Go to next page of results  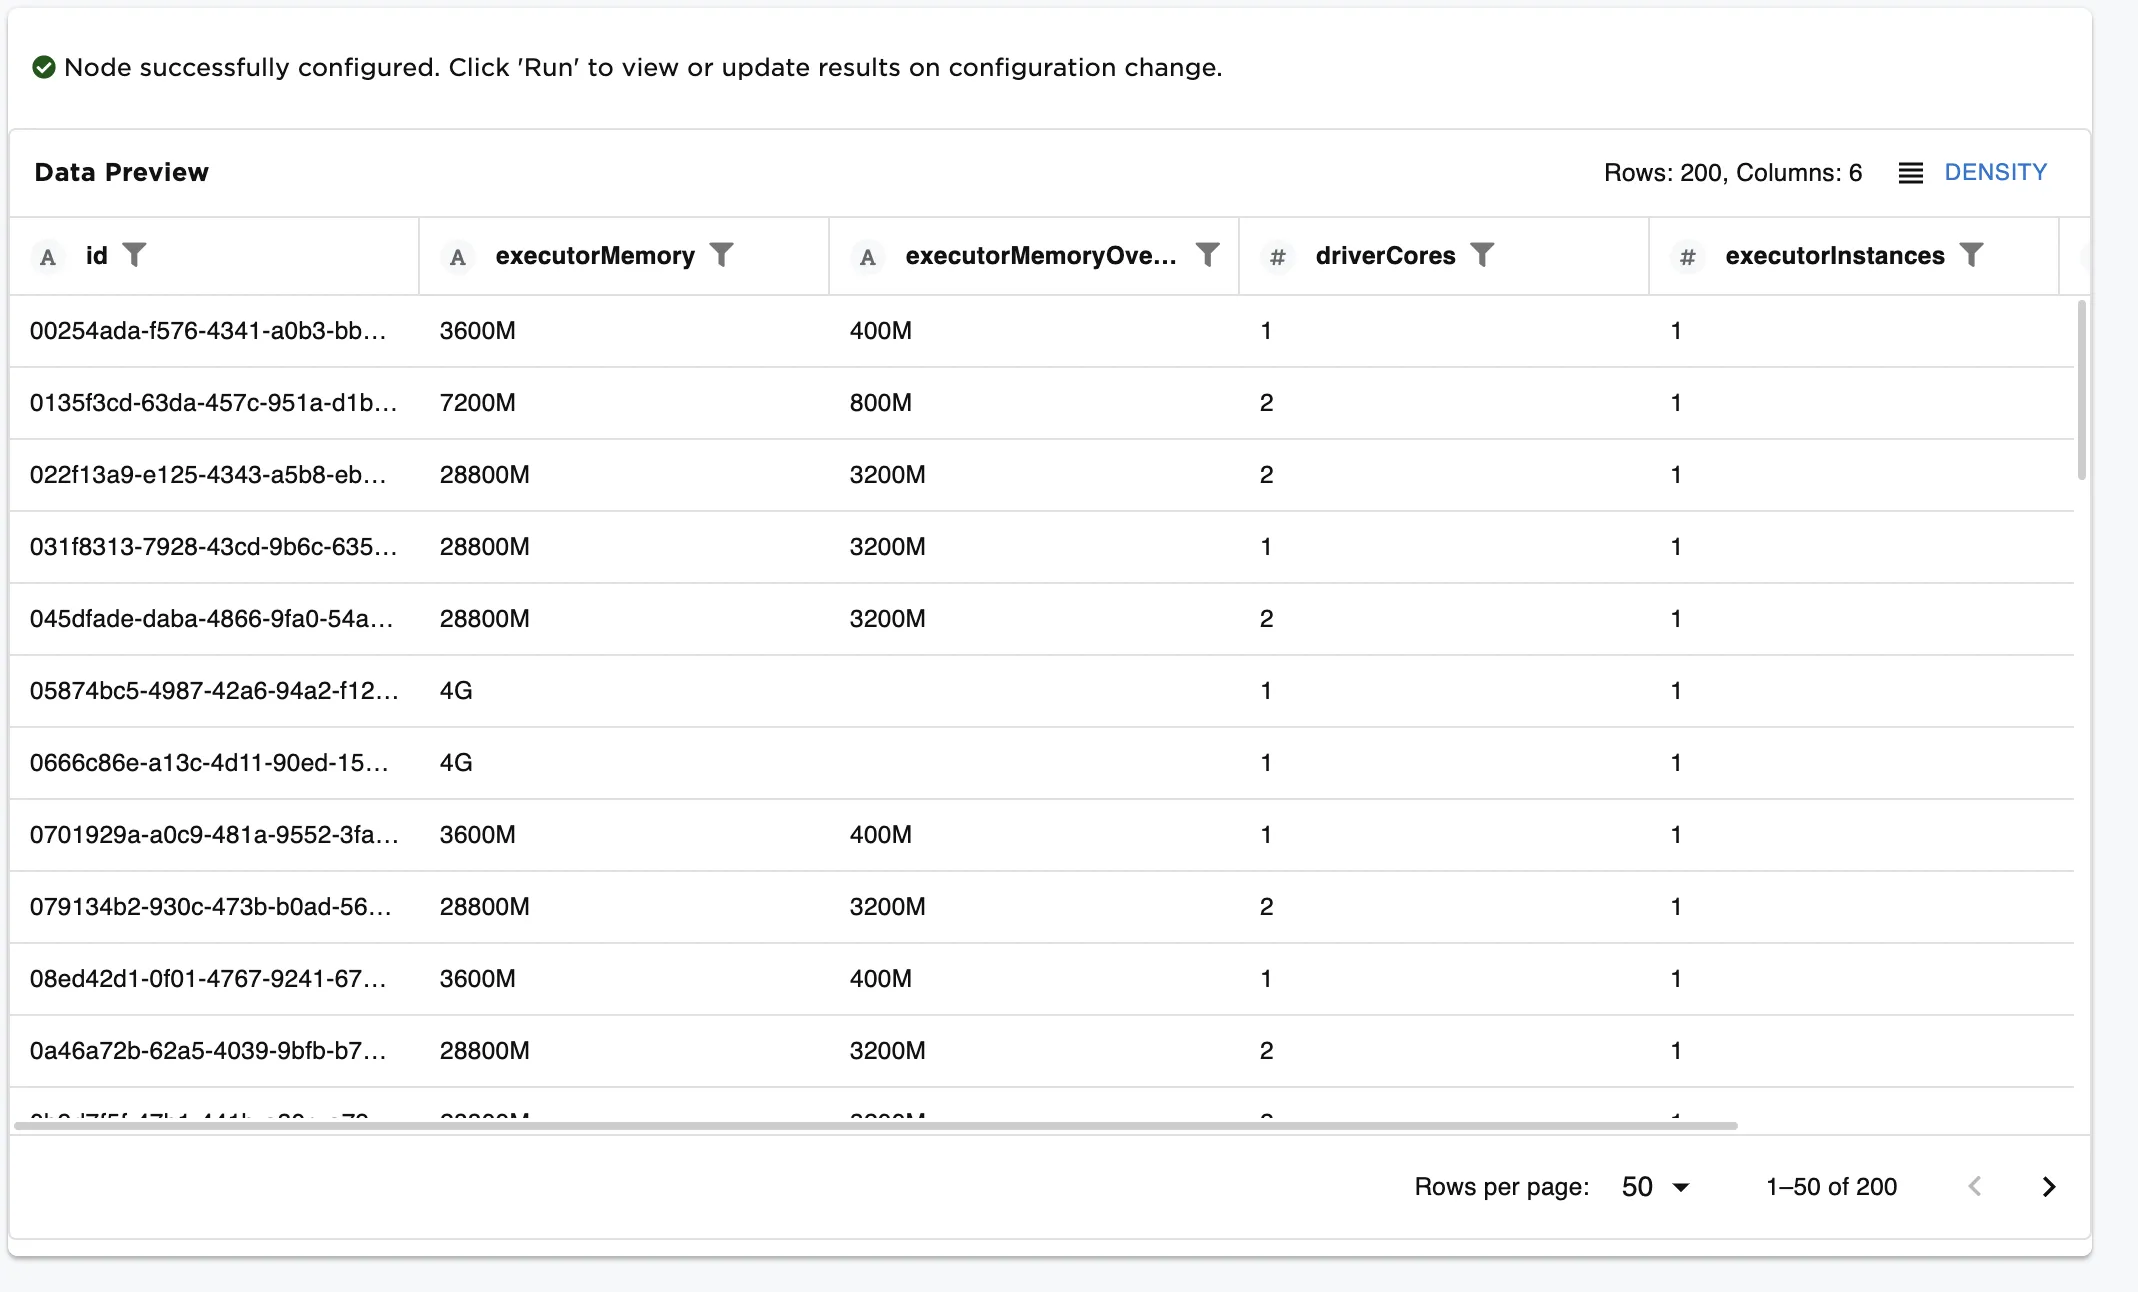tap(2048, 1187)
